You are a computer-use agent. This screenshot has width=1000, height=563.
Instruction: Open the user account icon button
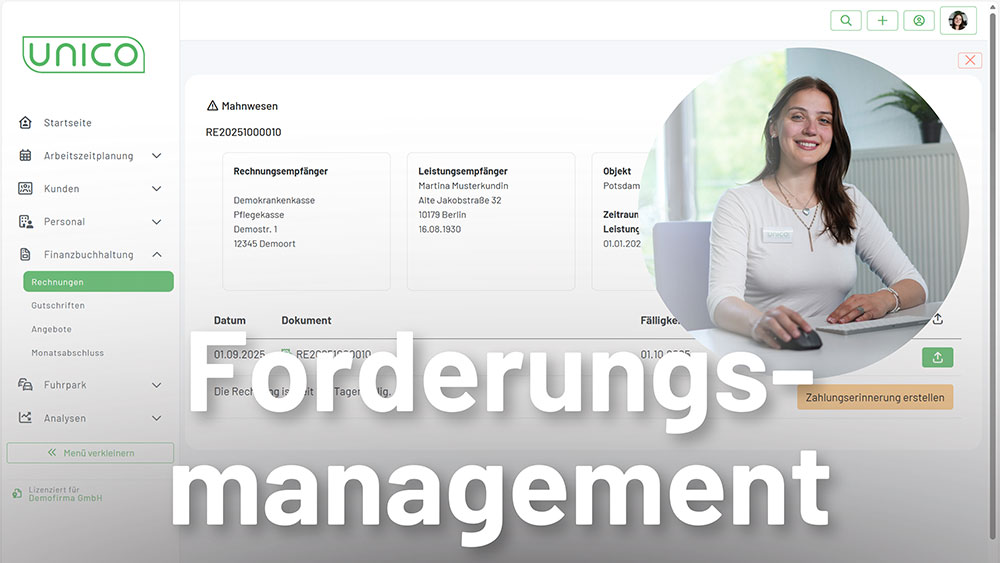(x=919, y=20)
